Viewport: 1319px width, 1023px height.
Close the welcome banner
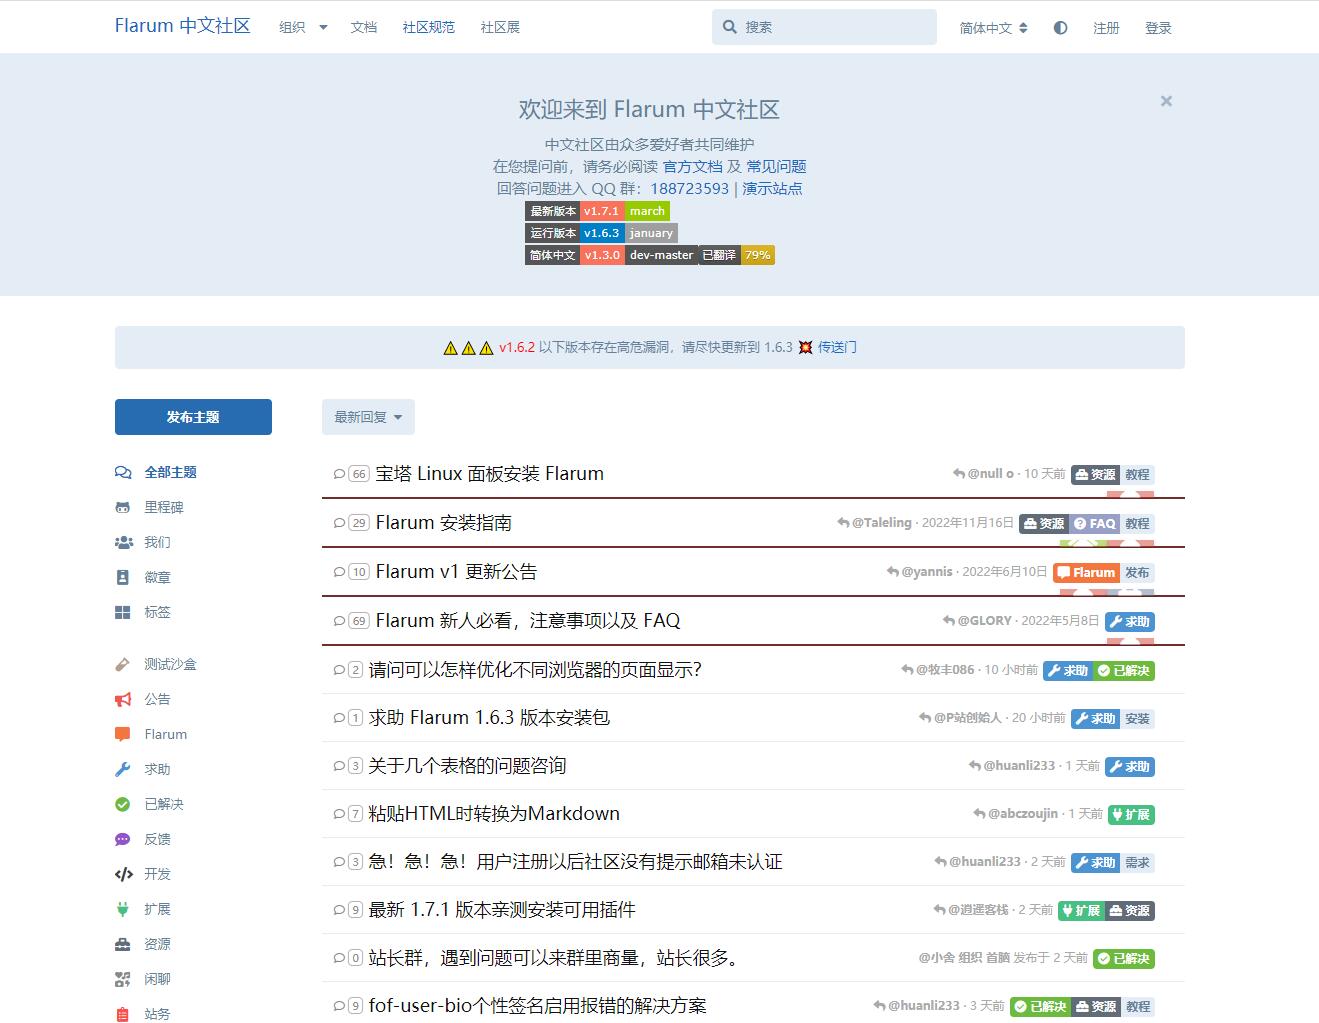click(1166, 101)
